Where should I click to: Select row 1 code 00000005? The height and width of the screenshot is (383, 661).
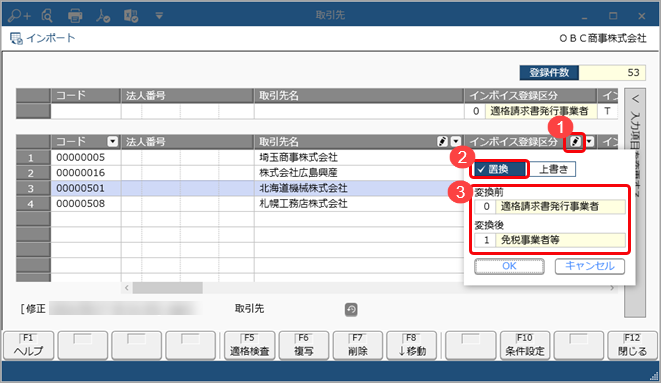[x=86, y=158]
